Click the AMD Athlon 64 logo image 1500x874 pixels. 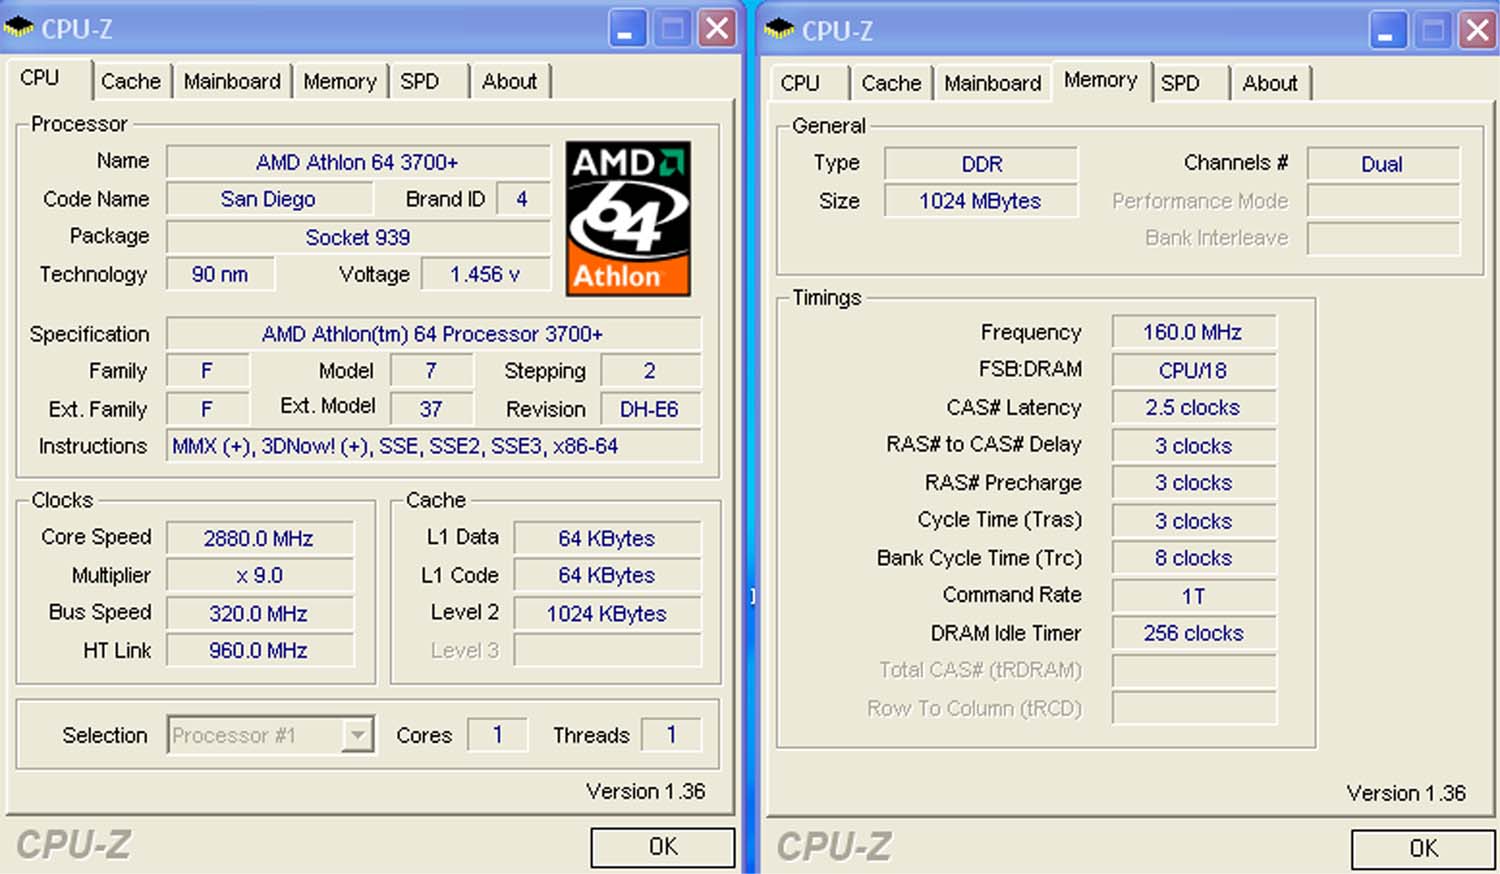click(x=628, y=218)
